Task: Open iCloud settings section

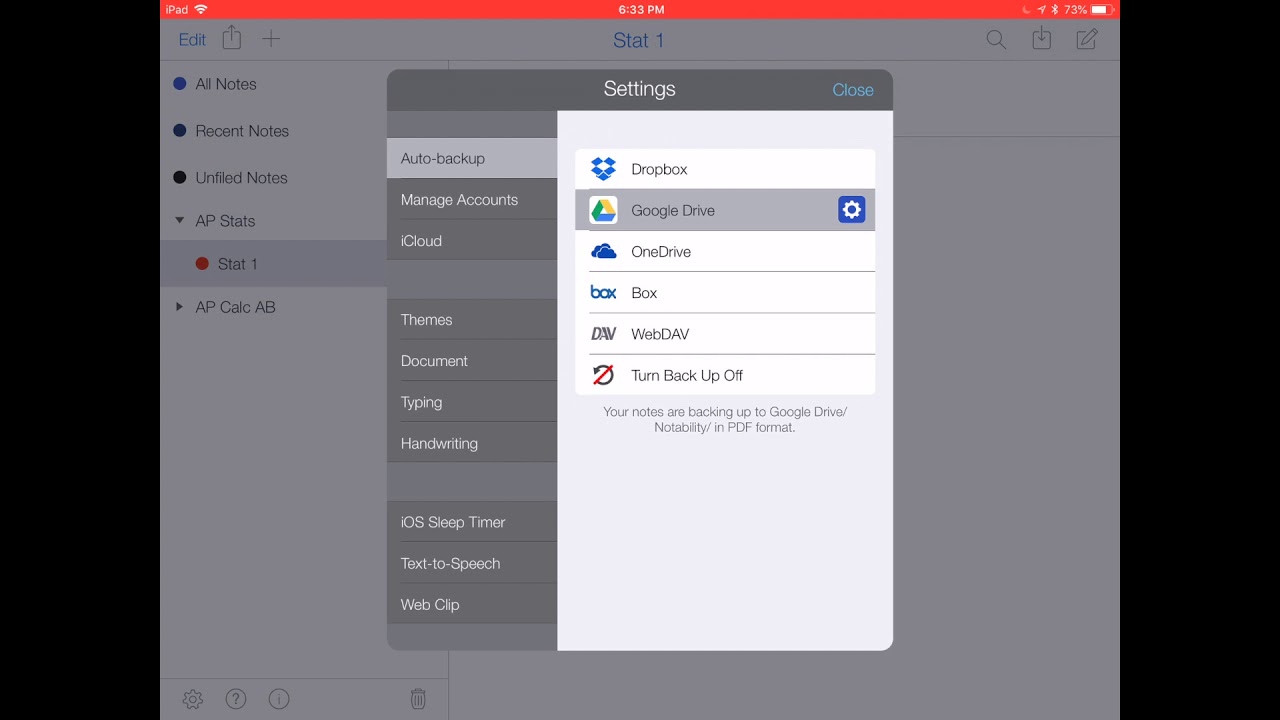Action: (472, 241)
